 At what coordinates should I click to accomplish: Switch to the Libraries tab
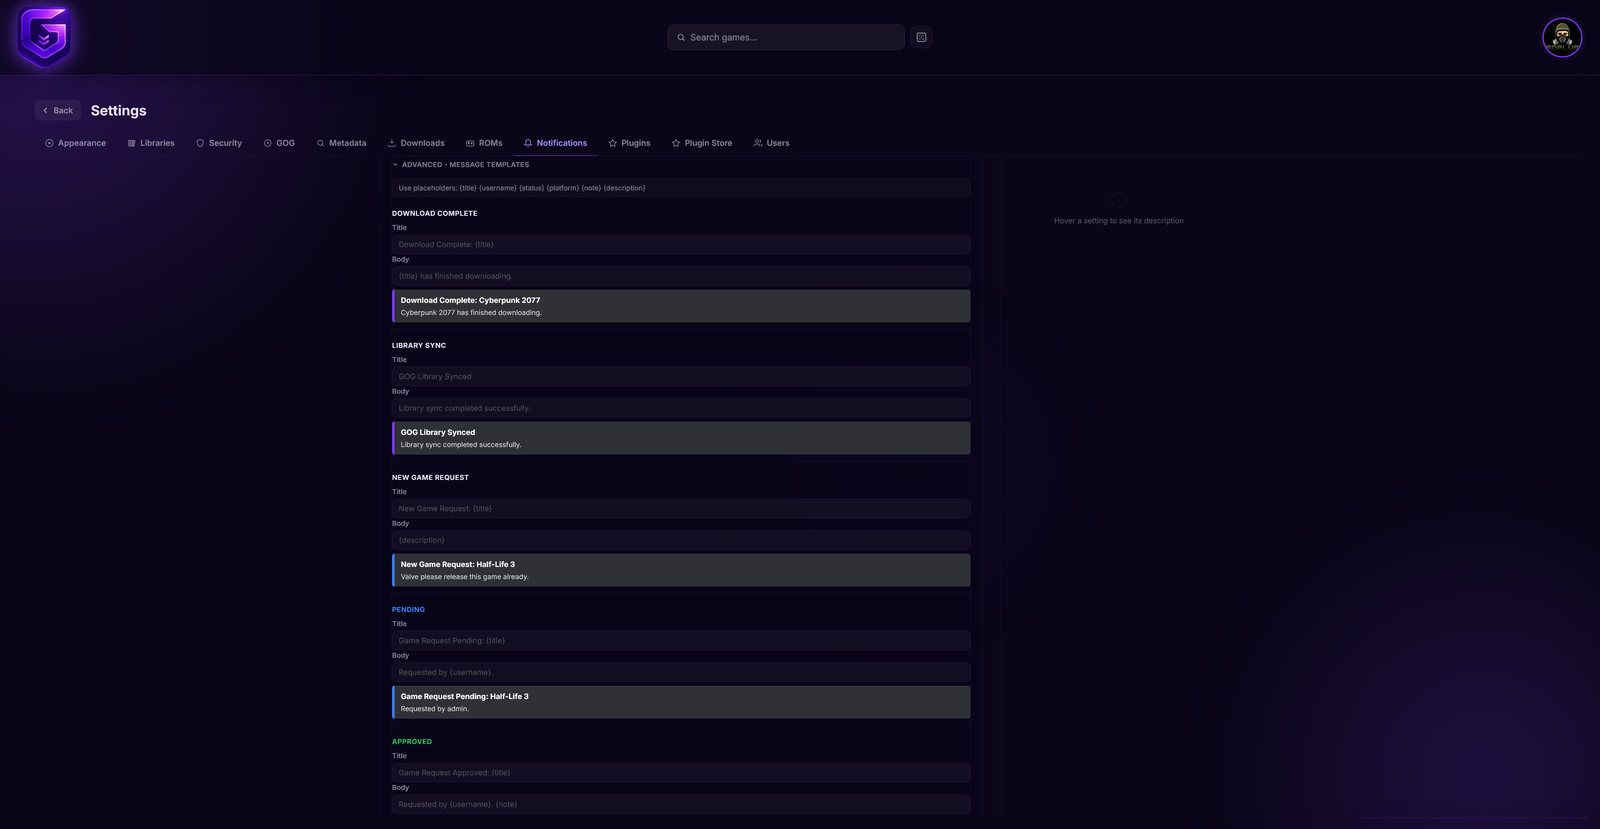(x=151, y=143)
